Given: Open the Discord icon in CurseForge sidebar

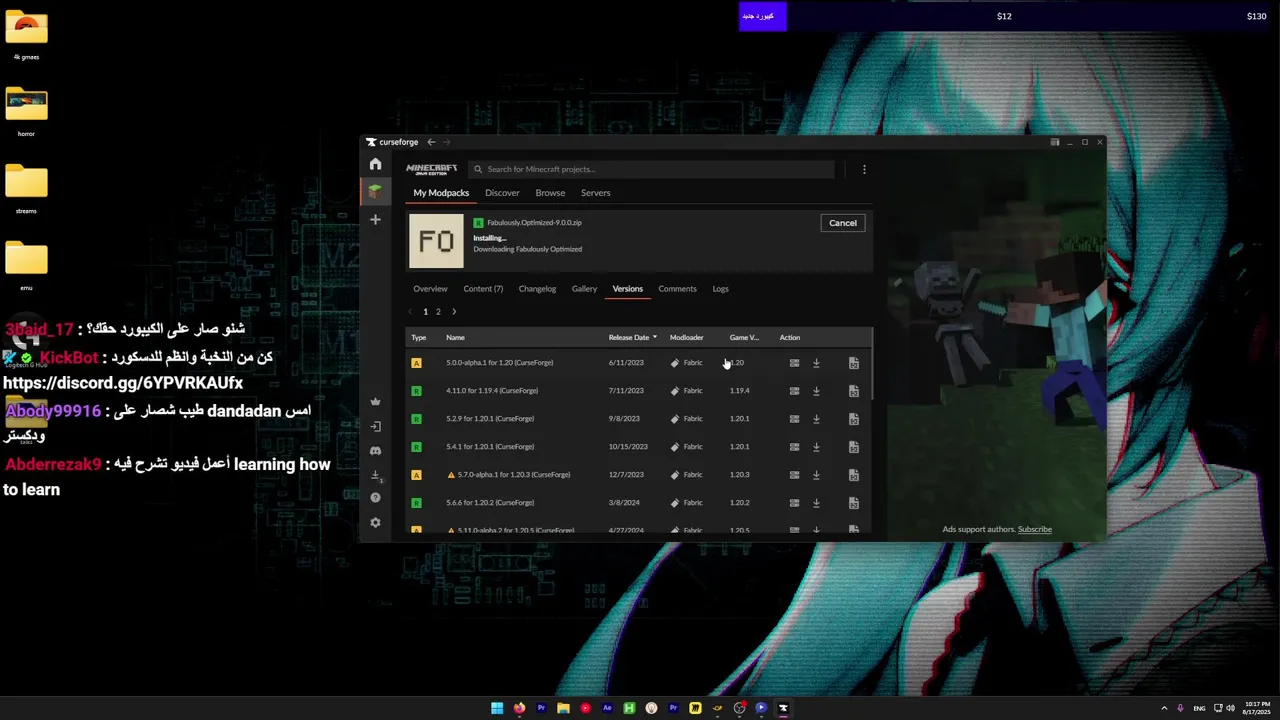Looking at the screenshot, I should tap(375, 451).
